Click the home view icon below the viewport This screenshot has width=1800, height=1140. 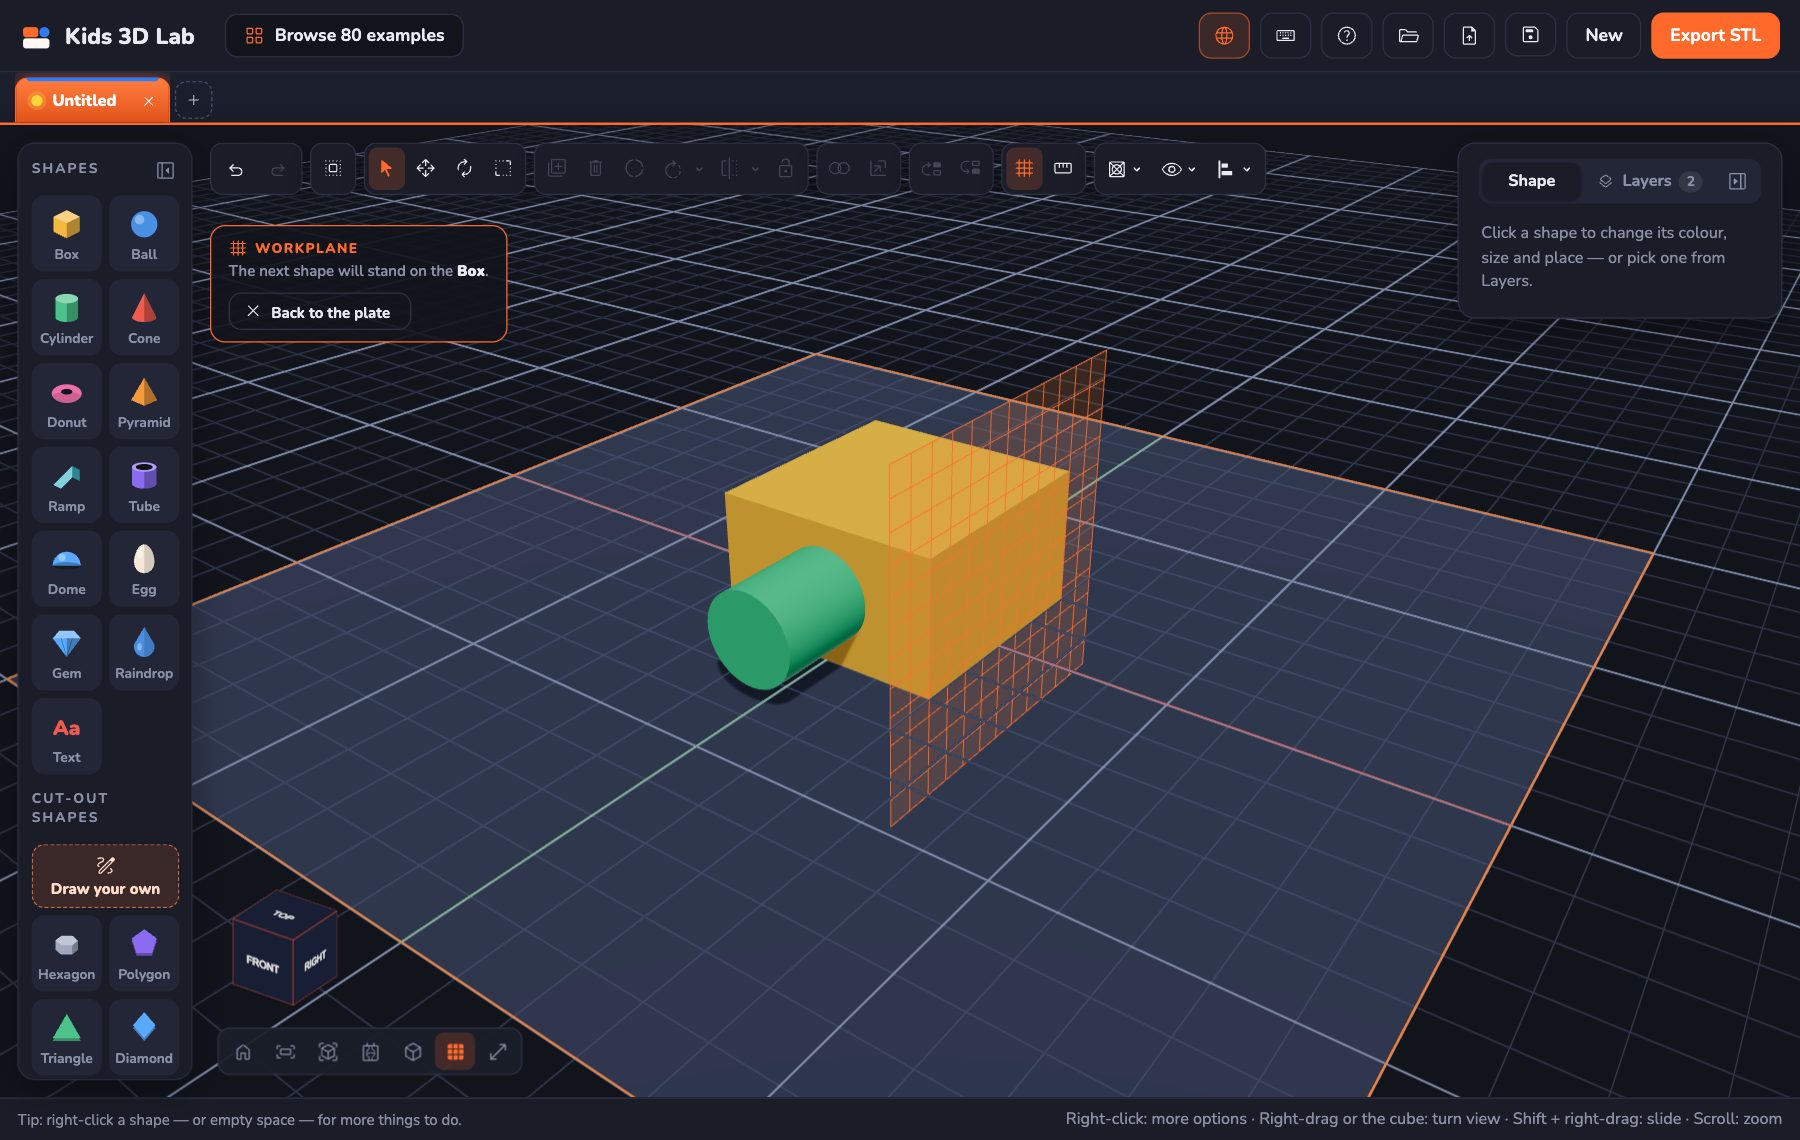[243, 1052]
